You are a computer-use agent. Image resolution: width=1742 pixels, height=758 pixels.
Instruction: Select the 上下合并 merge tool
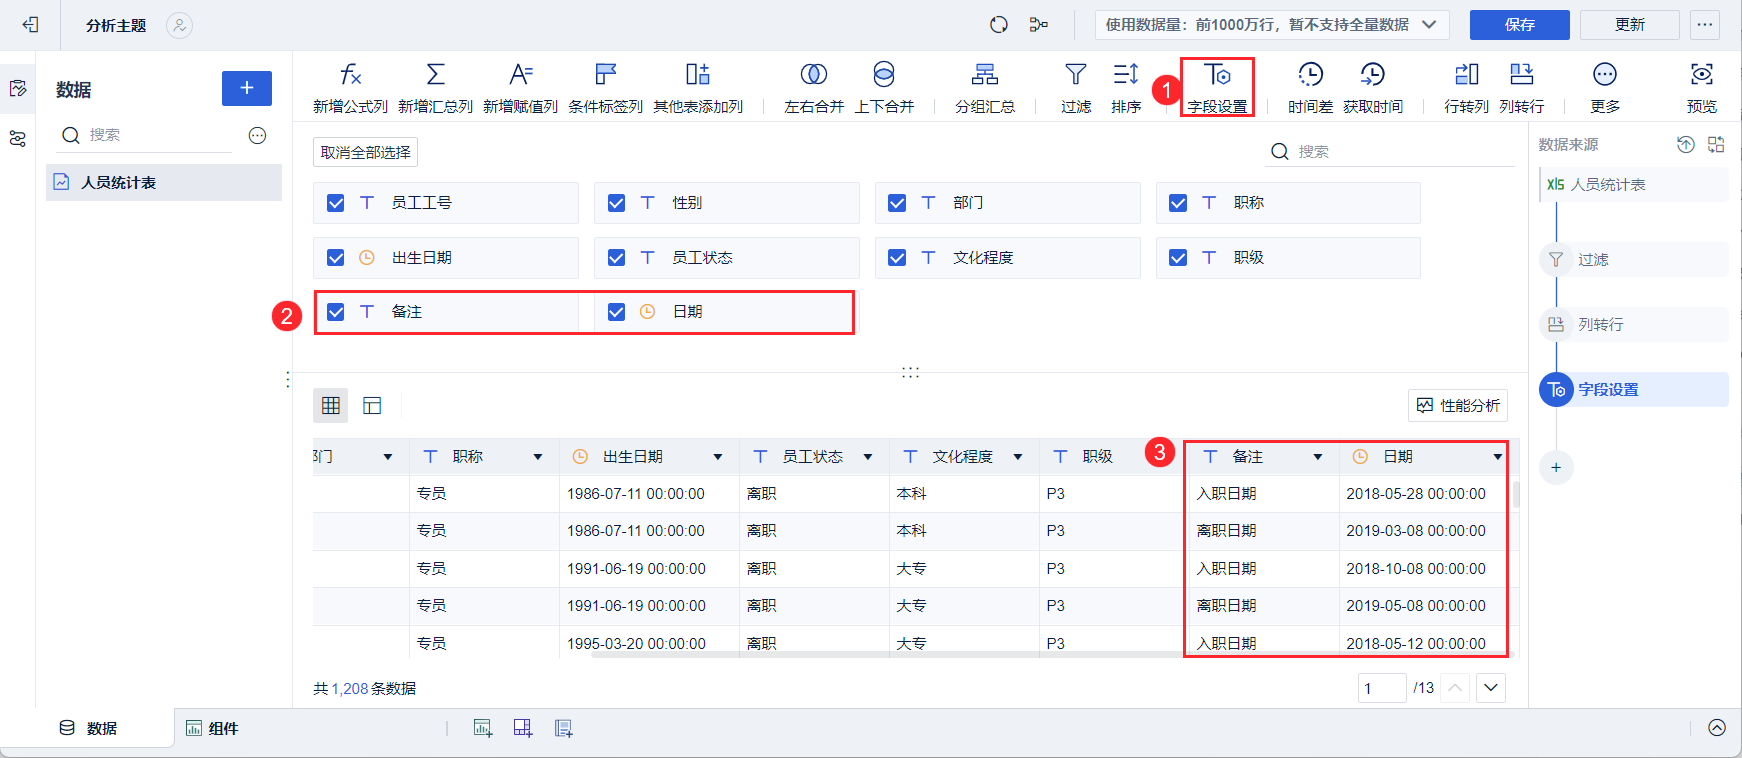pyautogui.click(x=884, y=87)
